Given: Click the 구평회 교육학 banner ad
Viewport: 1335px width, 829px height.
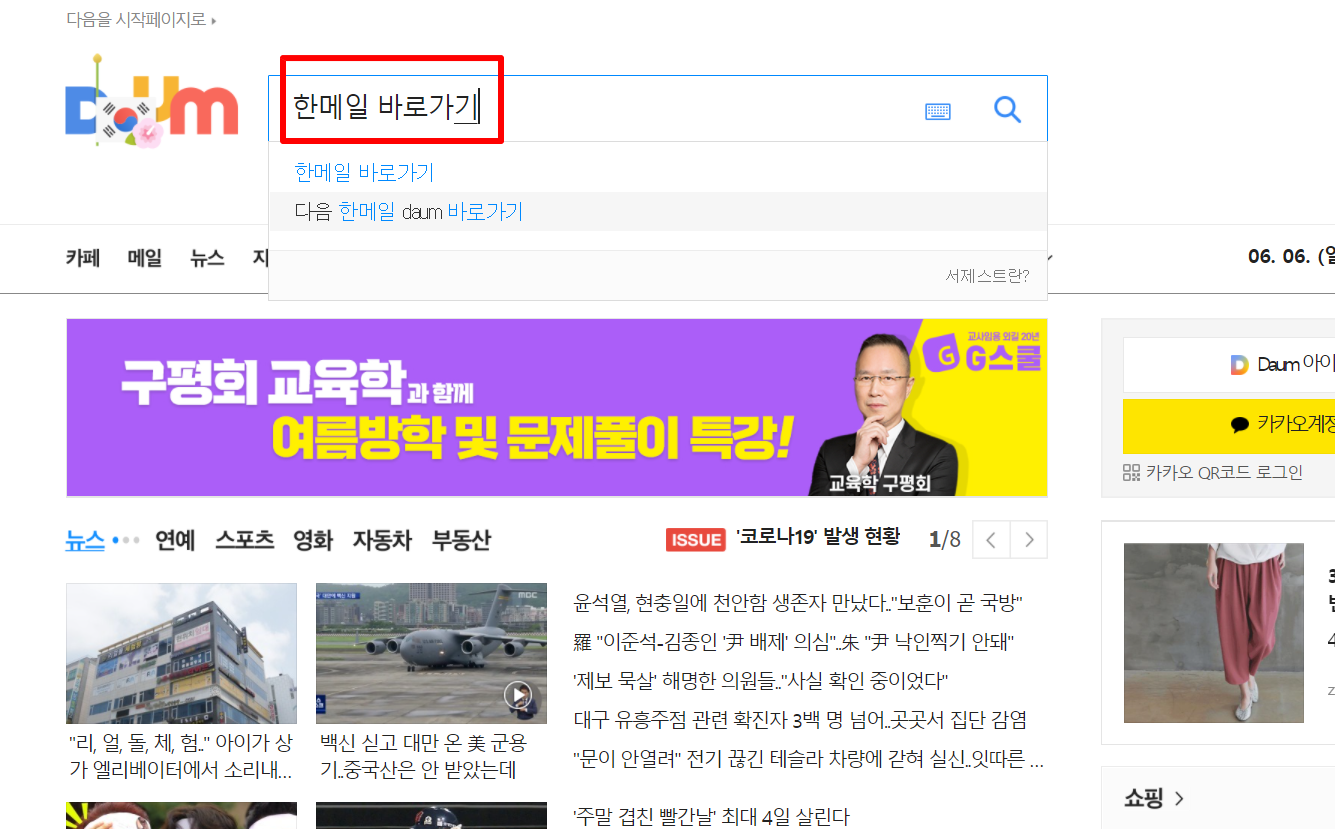Looking at the screenshot, I should pos(557,407).
